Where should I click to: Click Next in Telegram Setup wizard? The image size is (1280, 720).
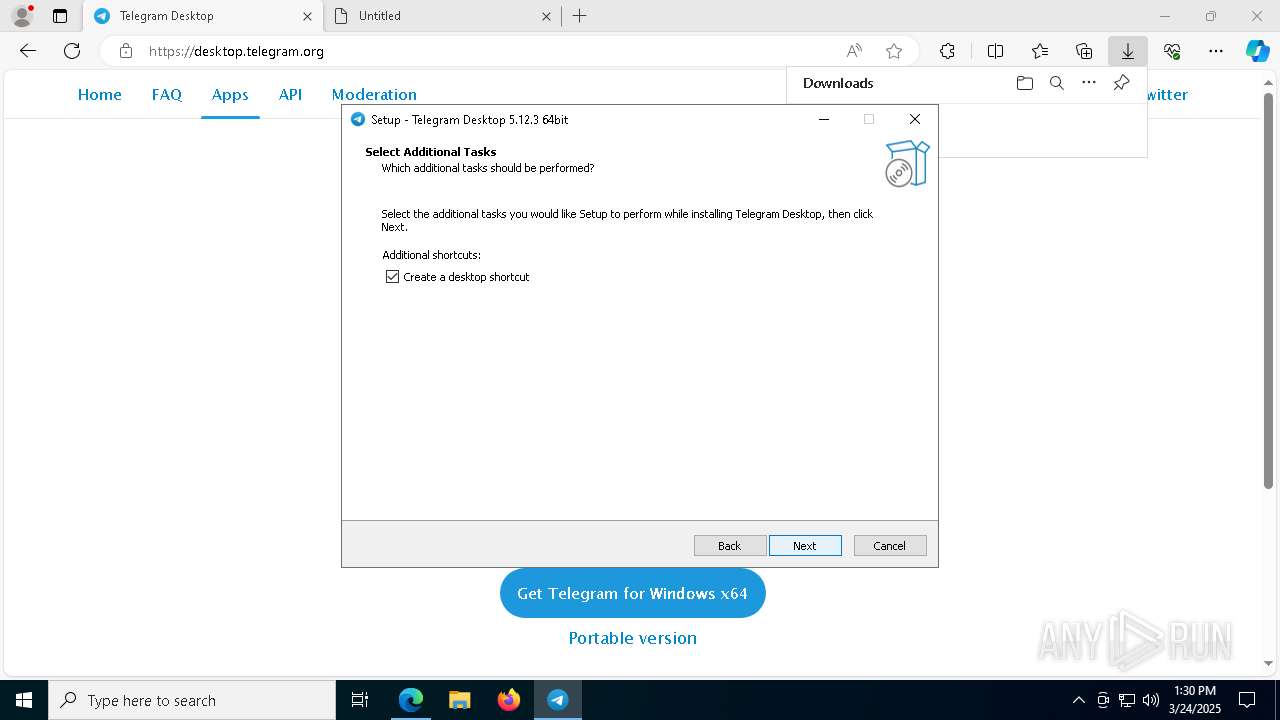click(x=805, y=545)
